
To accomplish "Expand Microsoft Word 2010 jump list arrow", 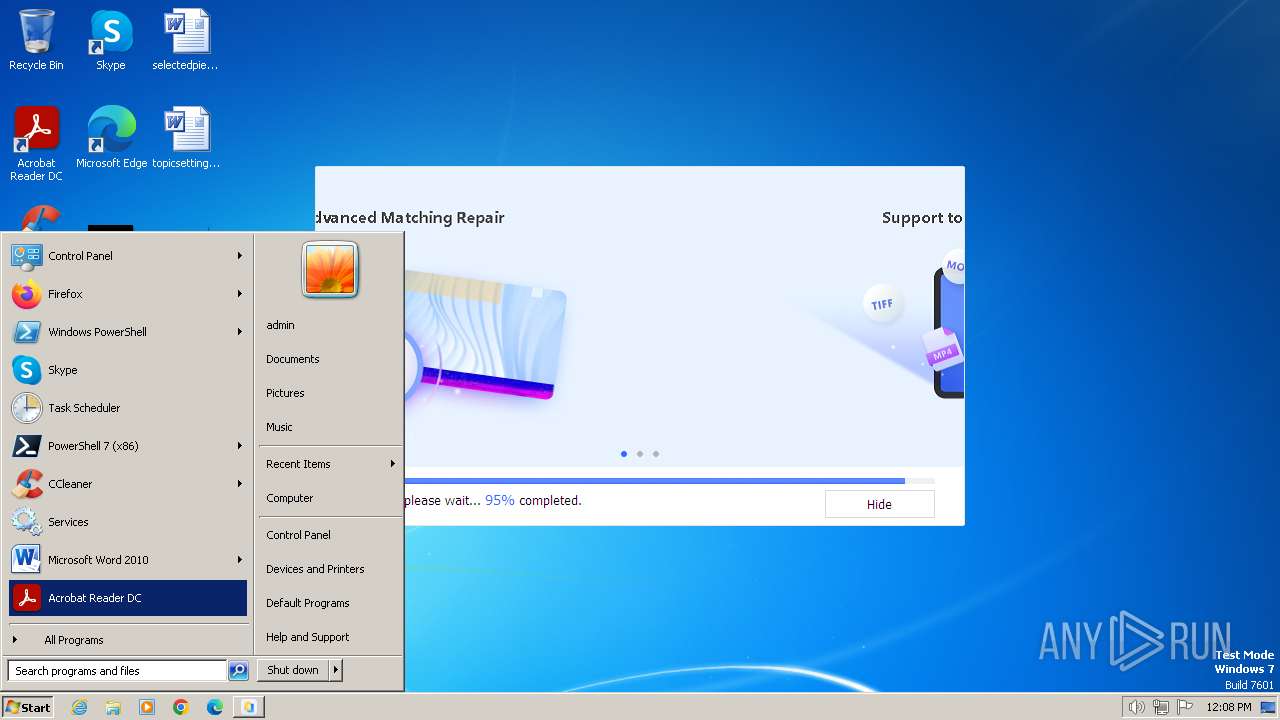I will (x=240, y=560).
